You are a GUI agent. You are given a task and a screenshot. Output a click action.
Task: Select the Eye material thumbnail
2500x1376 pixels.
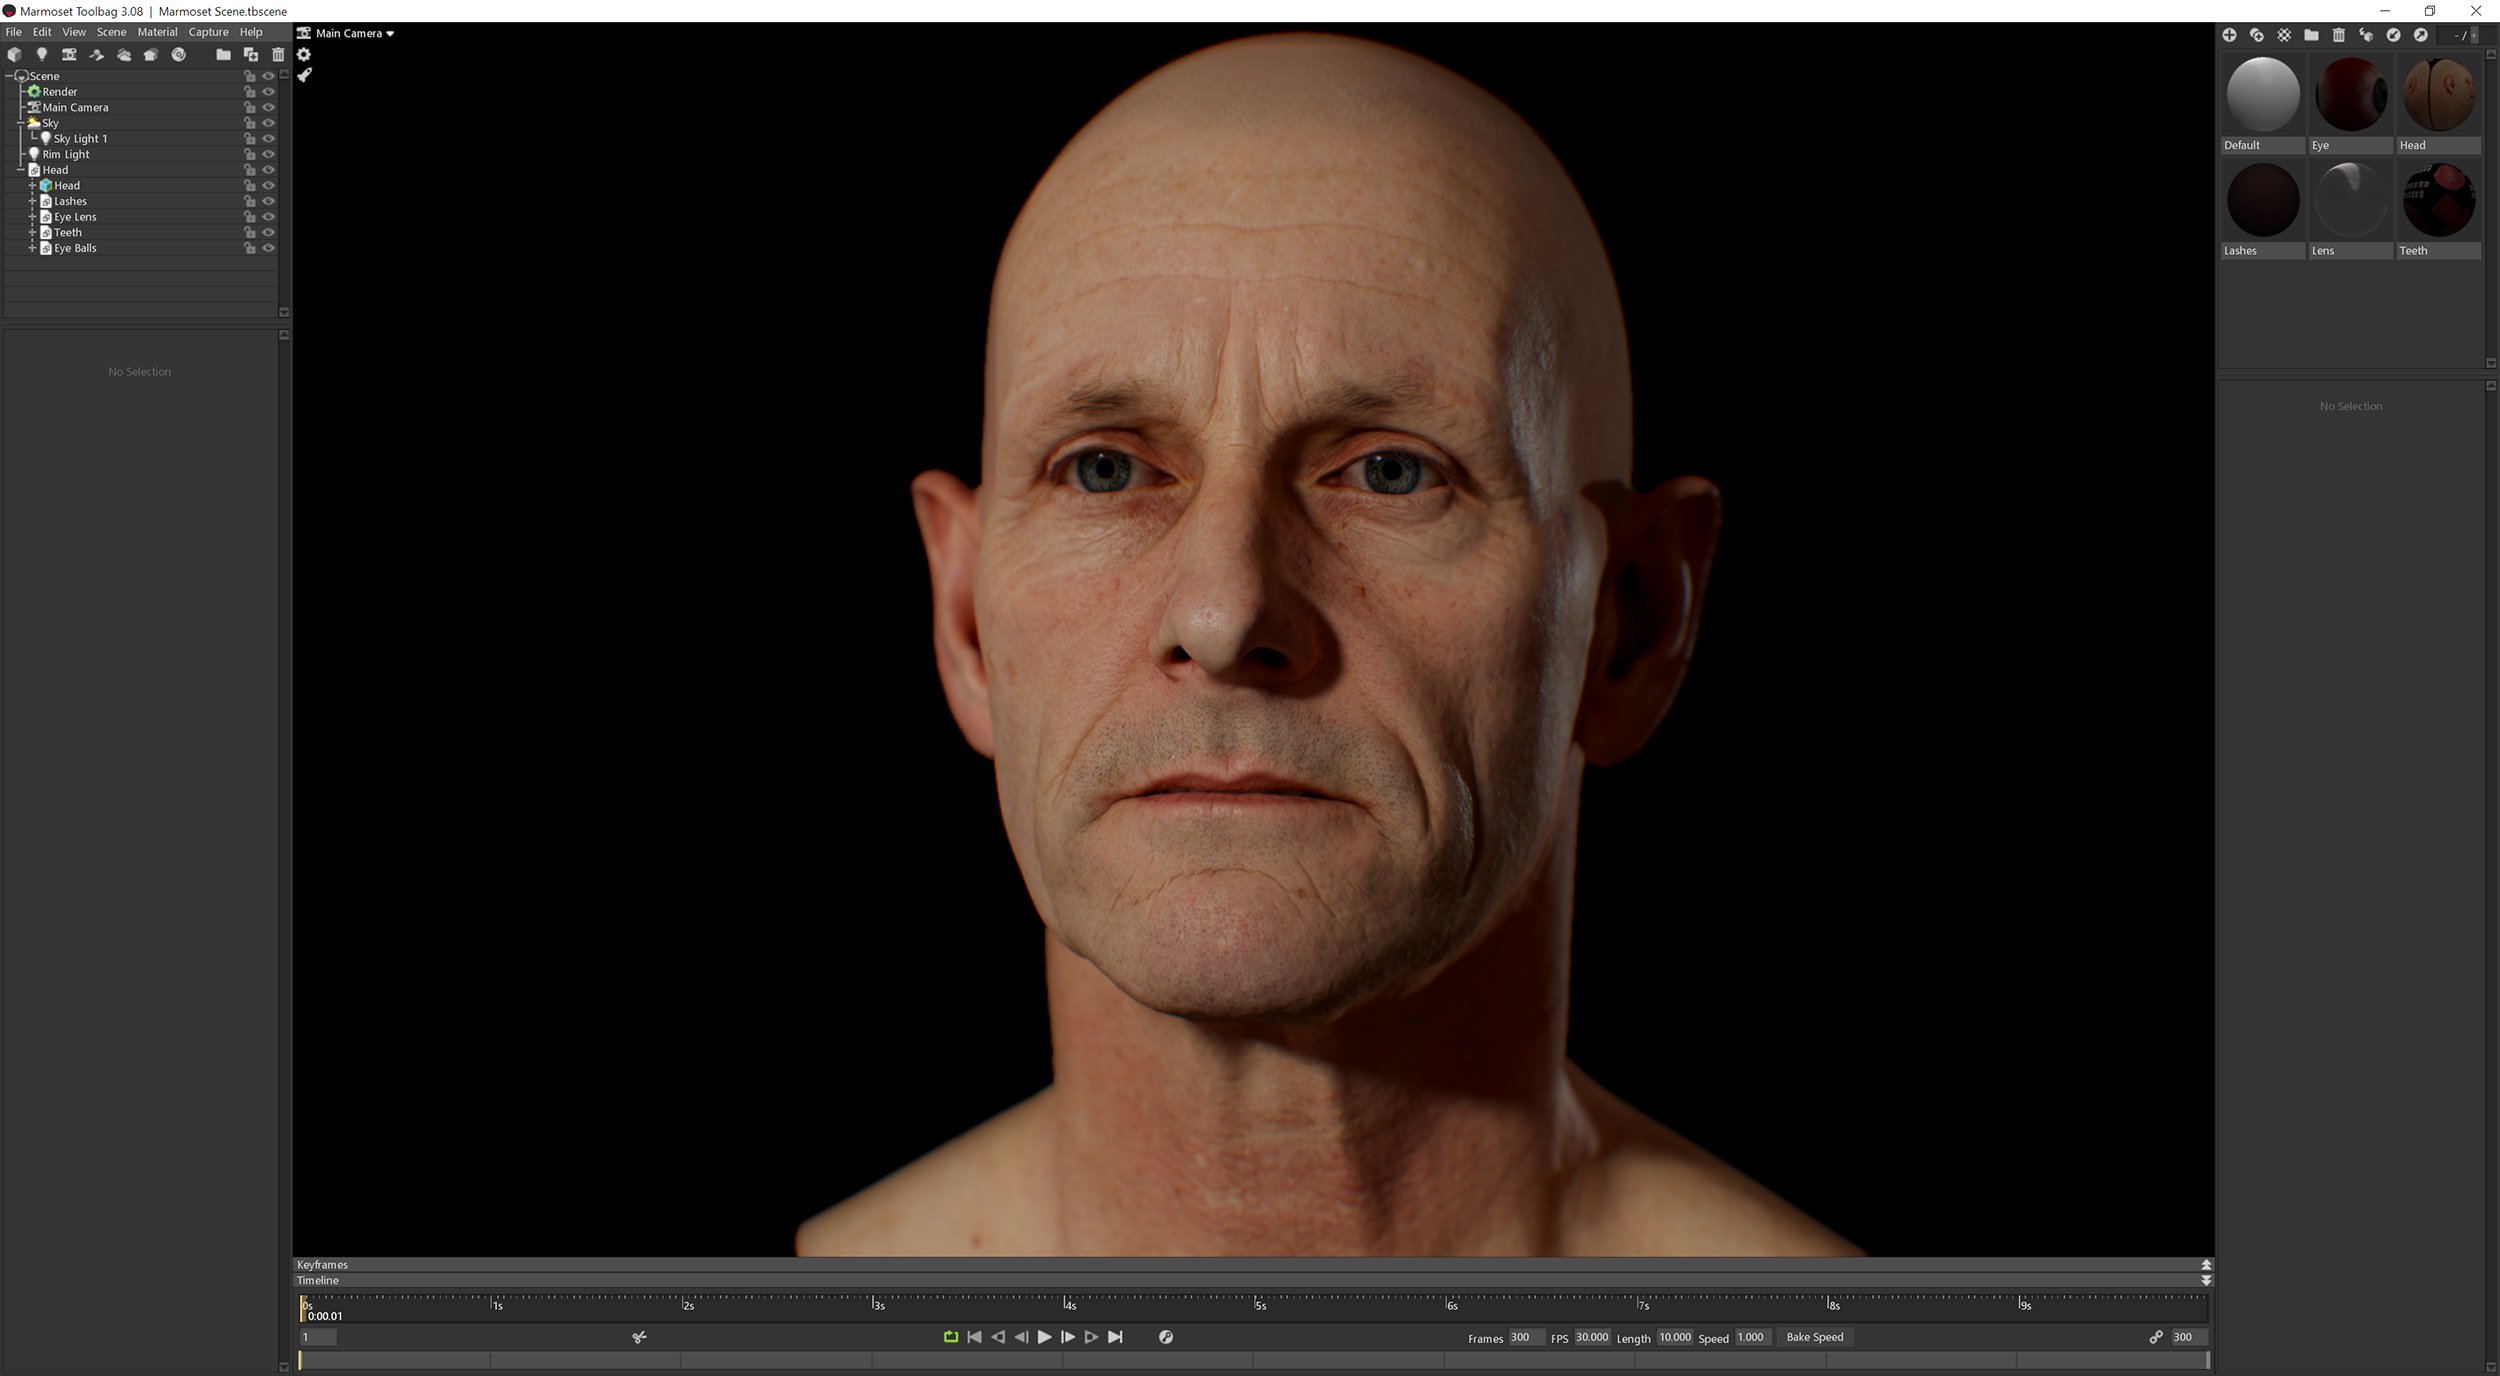coord(2351,95)
